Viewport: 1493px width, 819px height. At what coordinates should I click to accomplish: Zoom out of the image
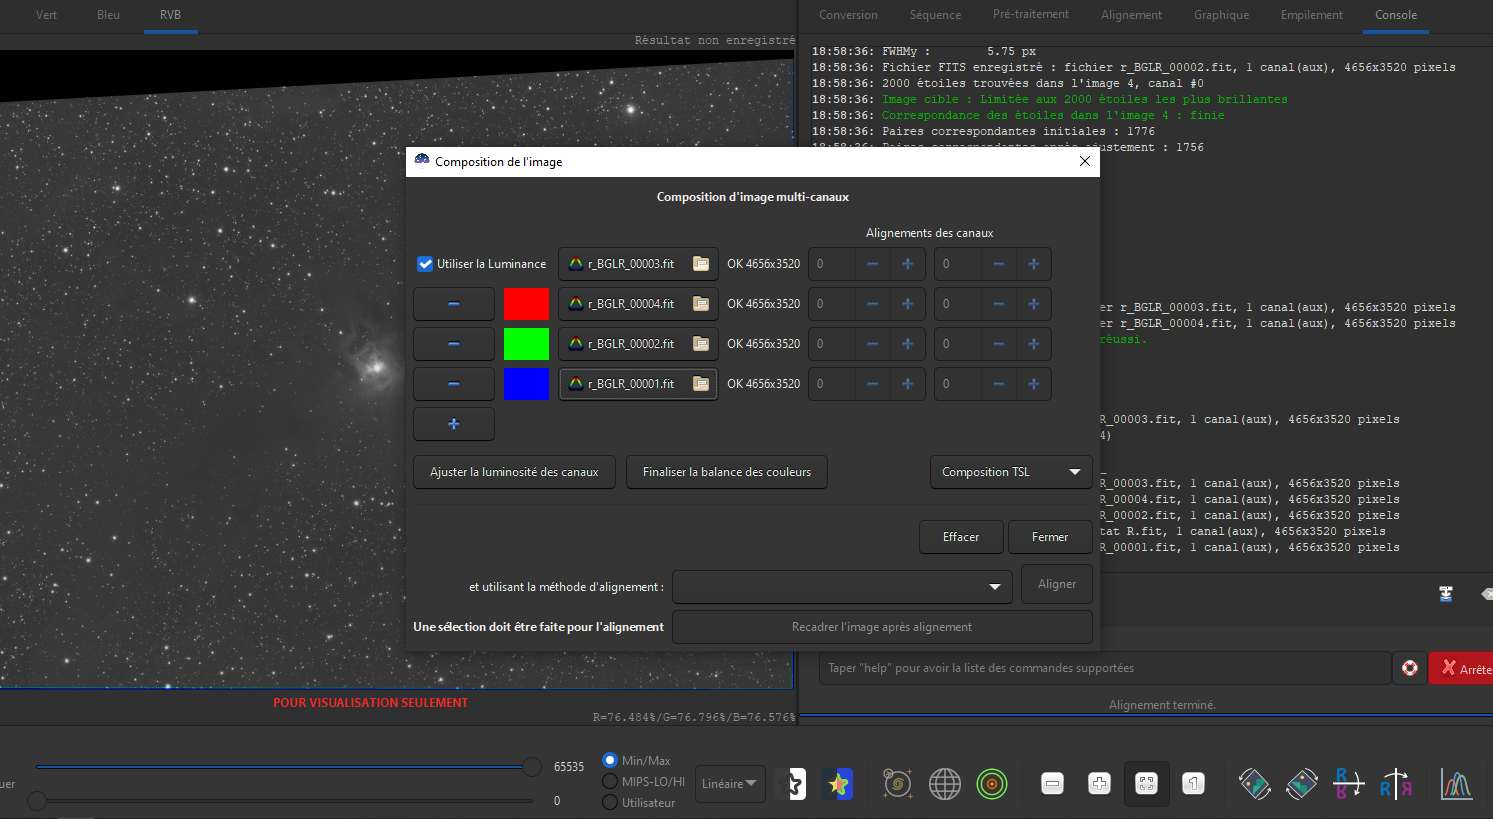point(1052,784)
